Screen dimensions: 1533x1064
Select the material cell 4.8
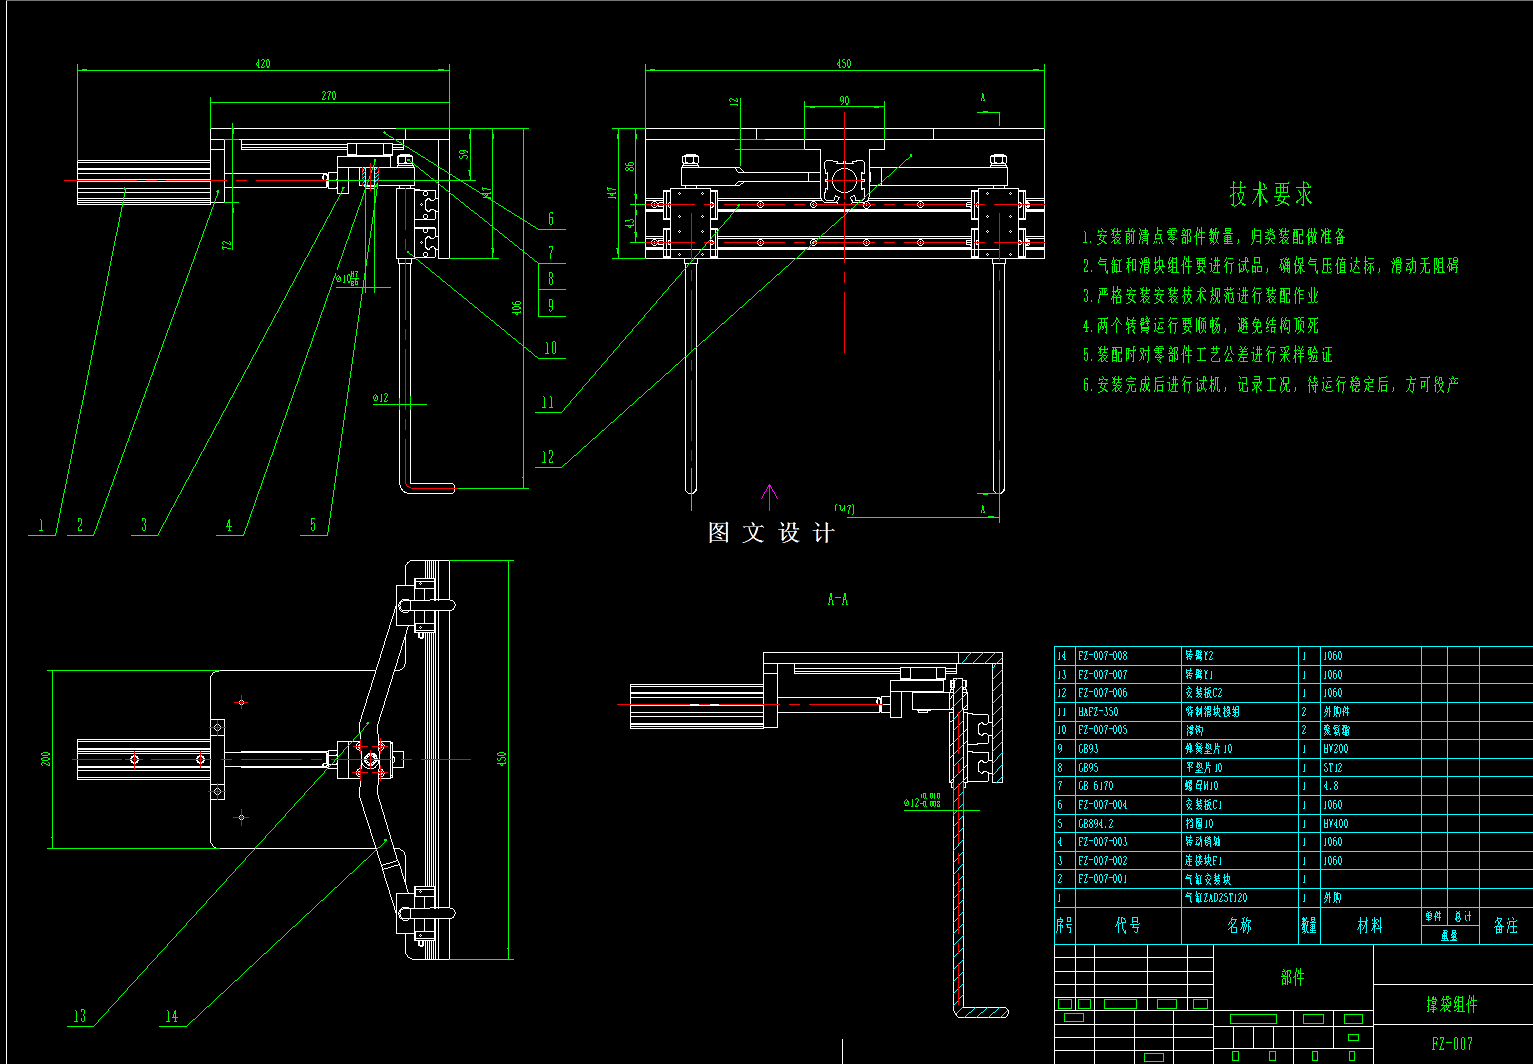tap(1330, 786)
